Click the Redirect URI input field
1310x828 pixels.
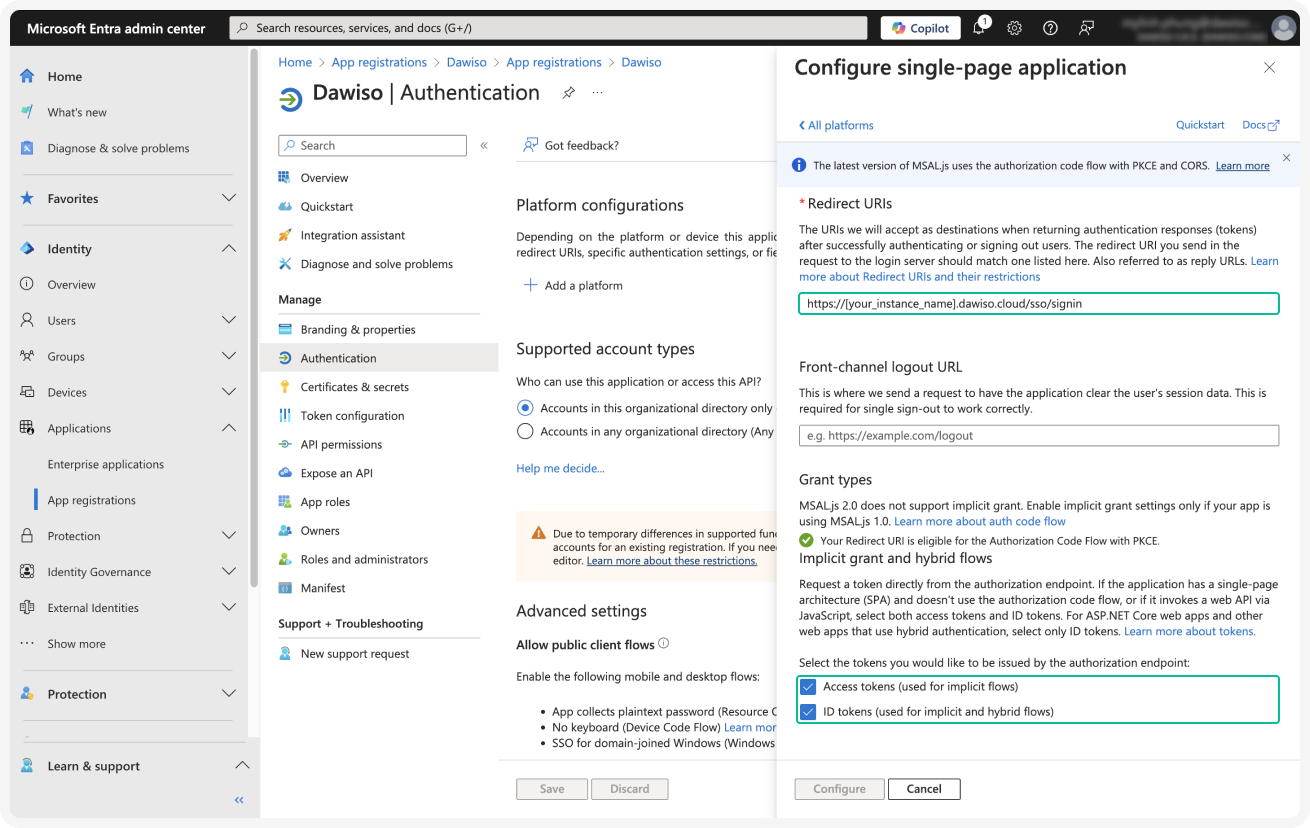(x=1039, y=303)
